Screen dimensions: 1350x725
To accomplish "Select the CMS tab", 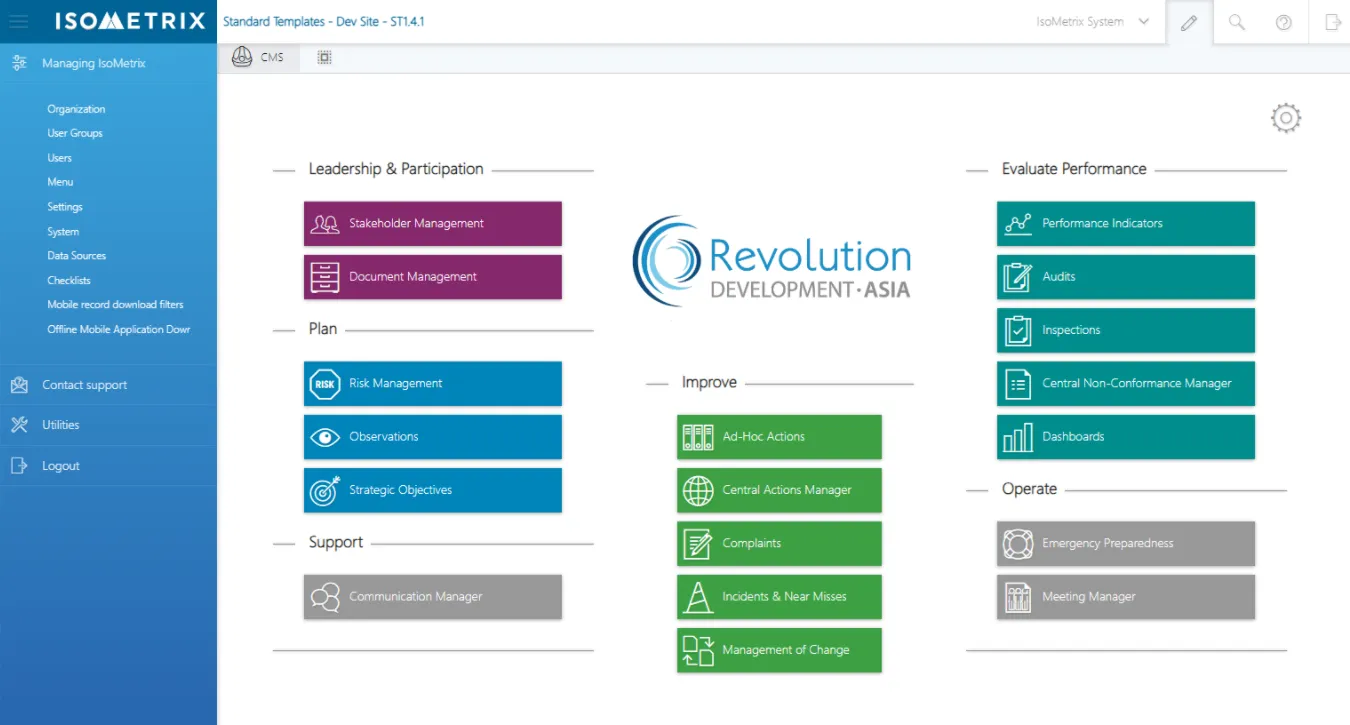I will [x=258, y=58].
